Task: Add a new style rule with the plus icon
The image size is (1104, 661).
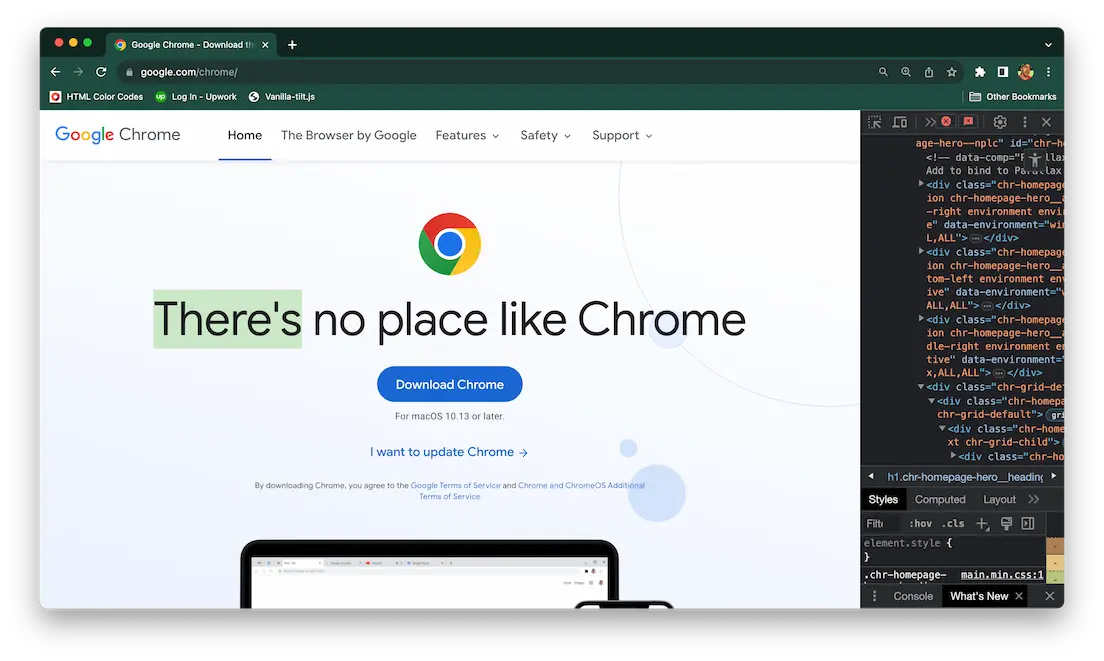Action: [982, 523]
